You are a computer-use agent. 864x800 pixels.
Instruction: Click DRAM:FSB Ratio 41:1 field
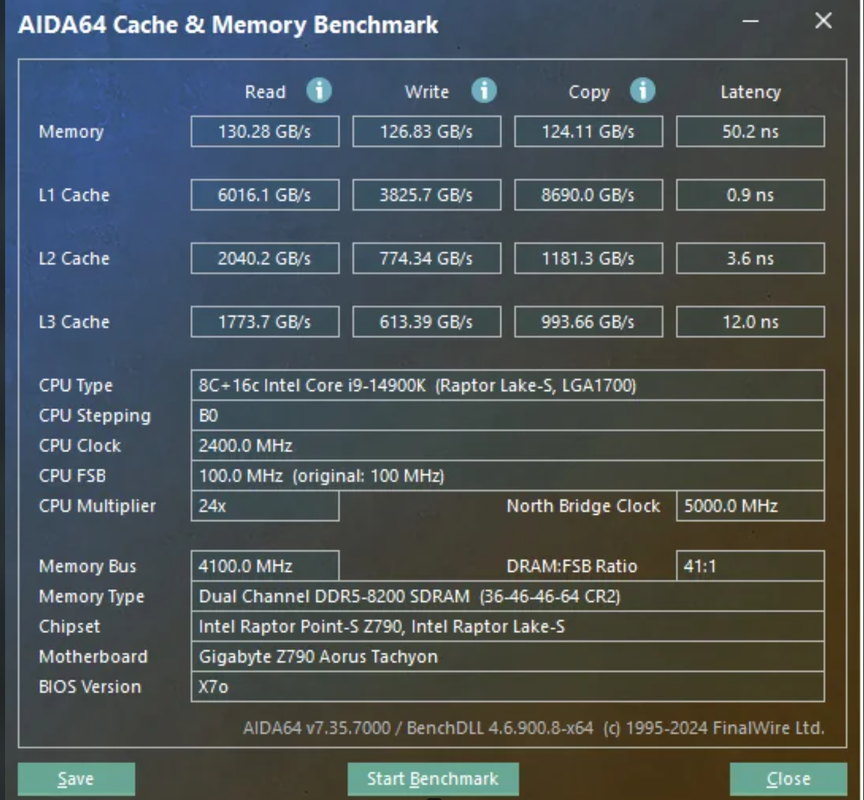coord(750,566)
